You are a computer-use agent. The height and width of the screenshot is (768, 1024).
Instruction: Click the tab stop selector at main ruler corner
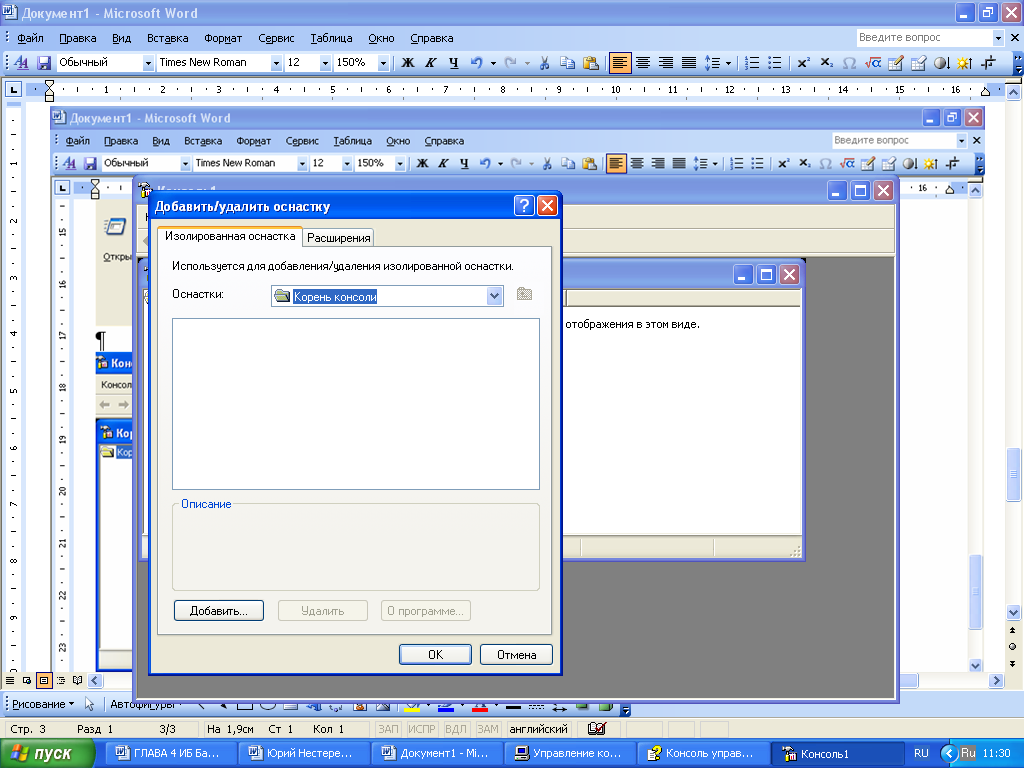[13, 89]
